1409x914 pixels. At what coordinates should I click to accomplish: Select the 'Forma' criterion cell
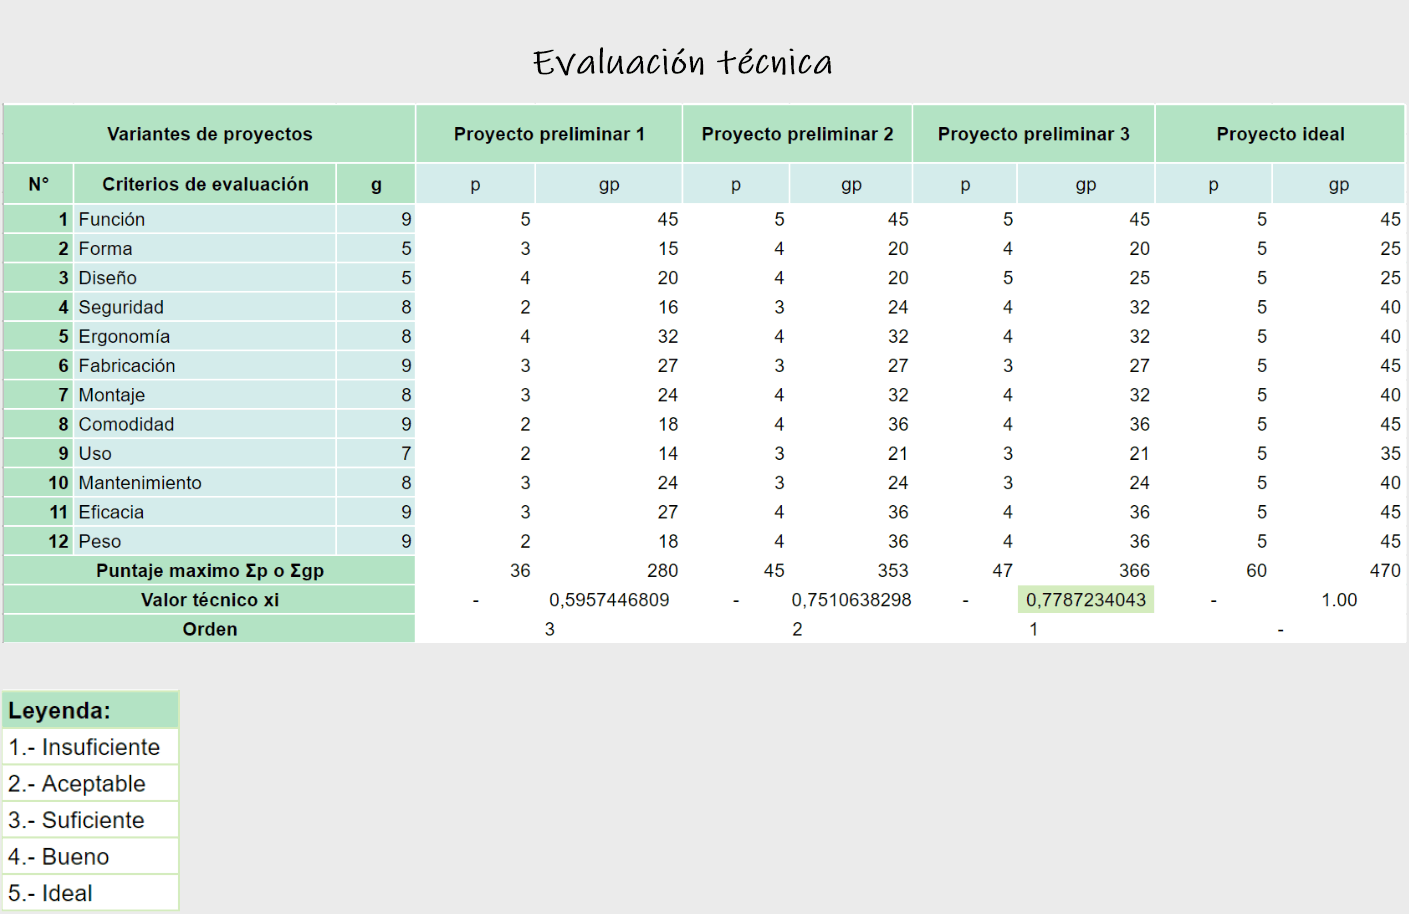pyautogui.click(x=205, y=248)
